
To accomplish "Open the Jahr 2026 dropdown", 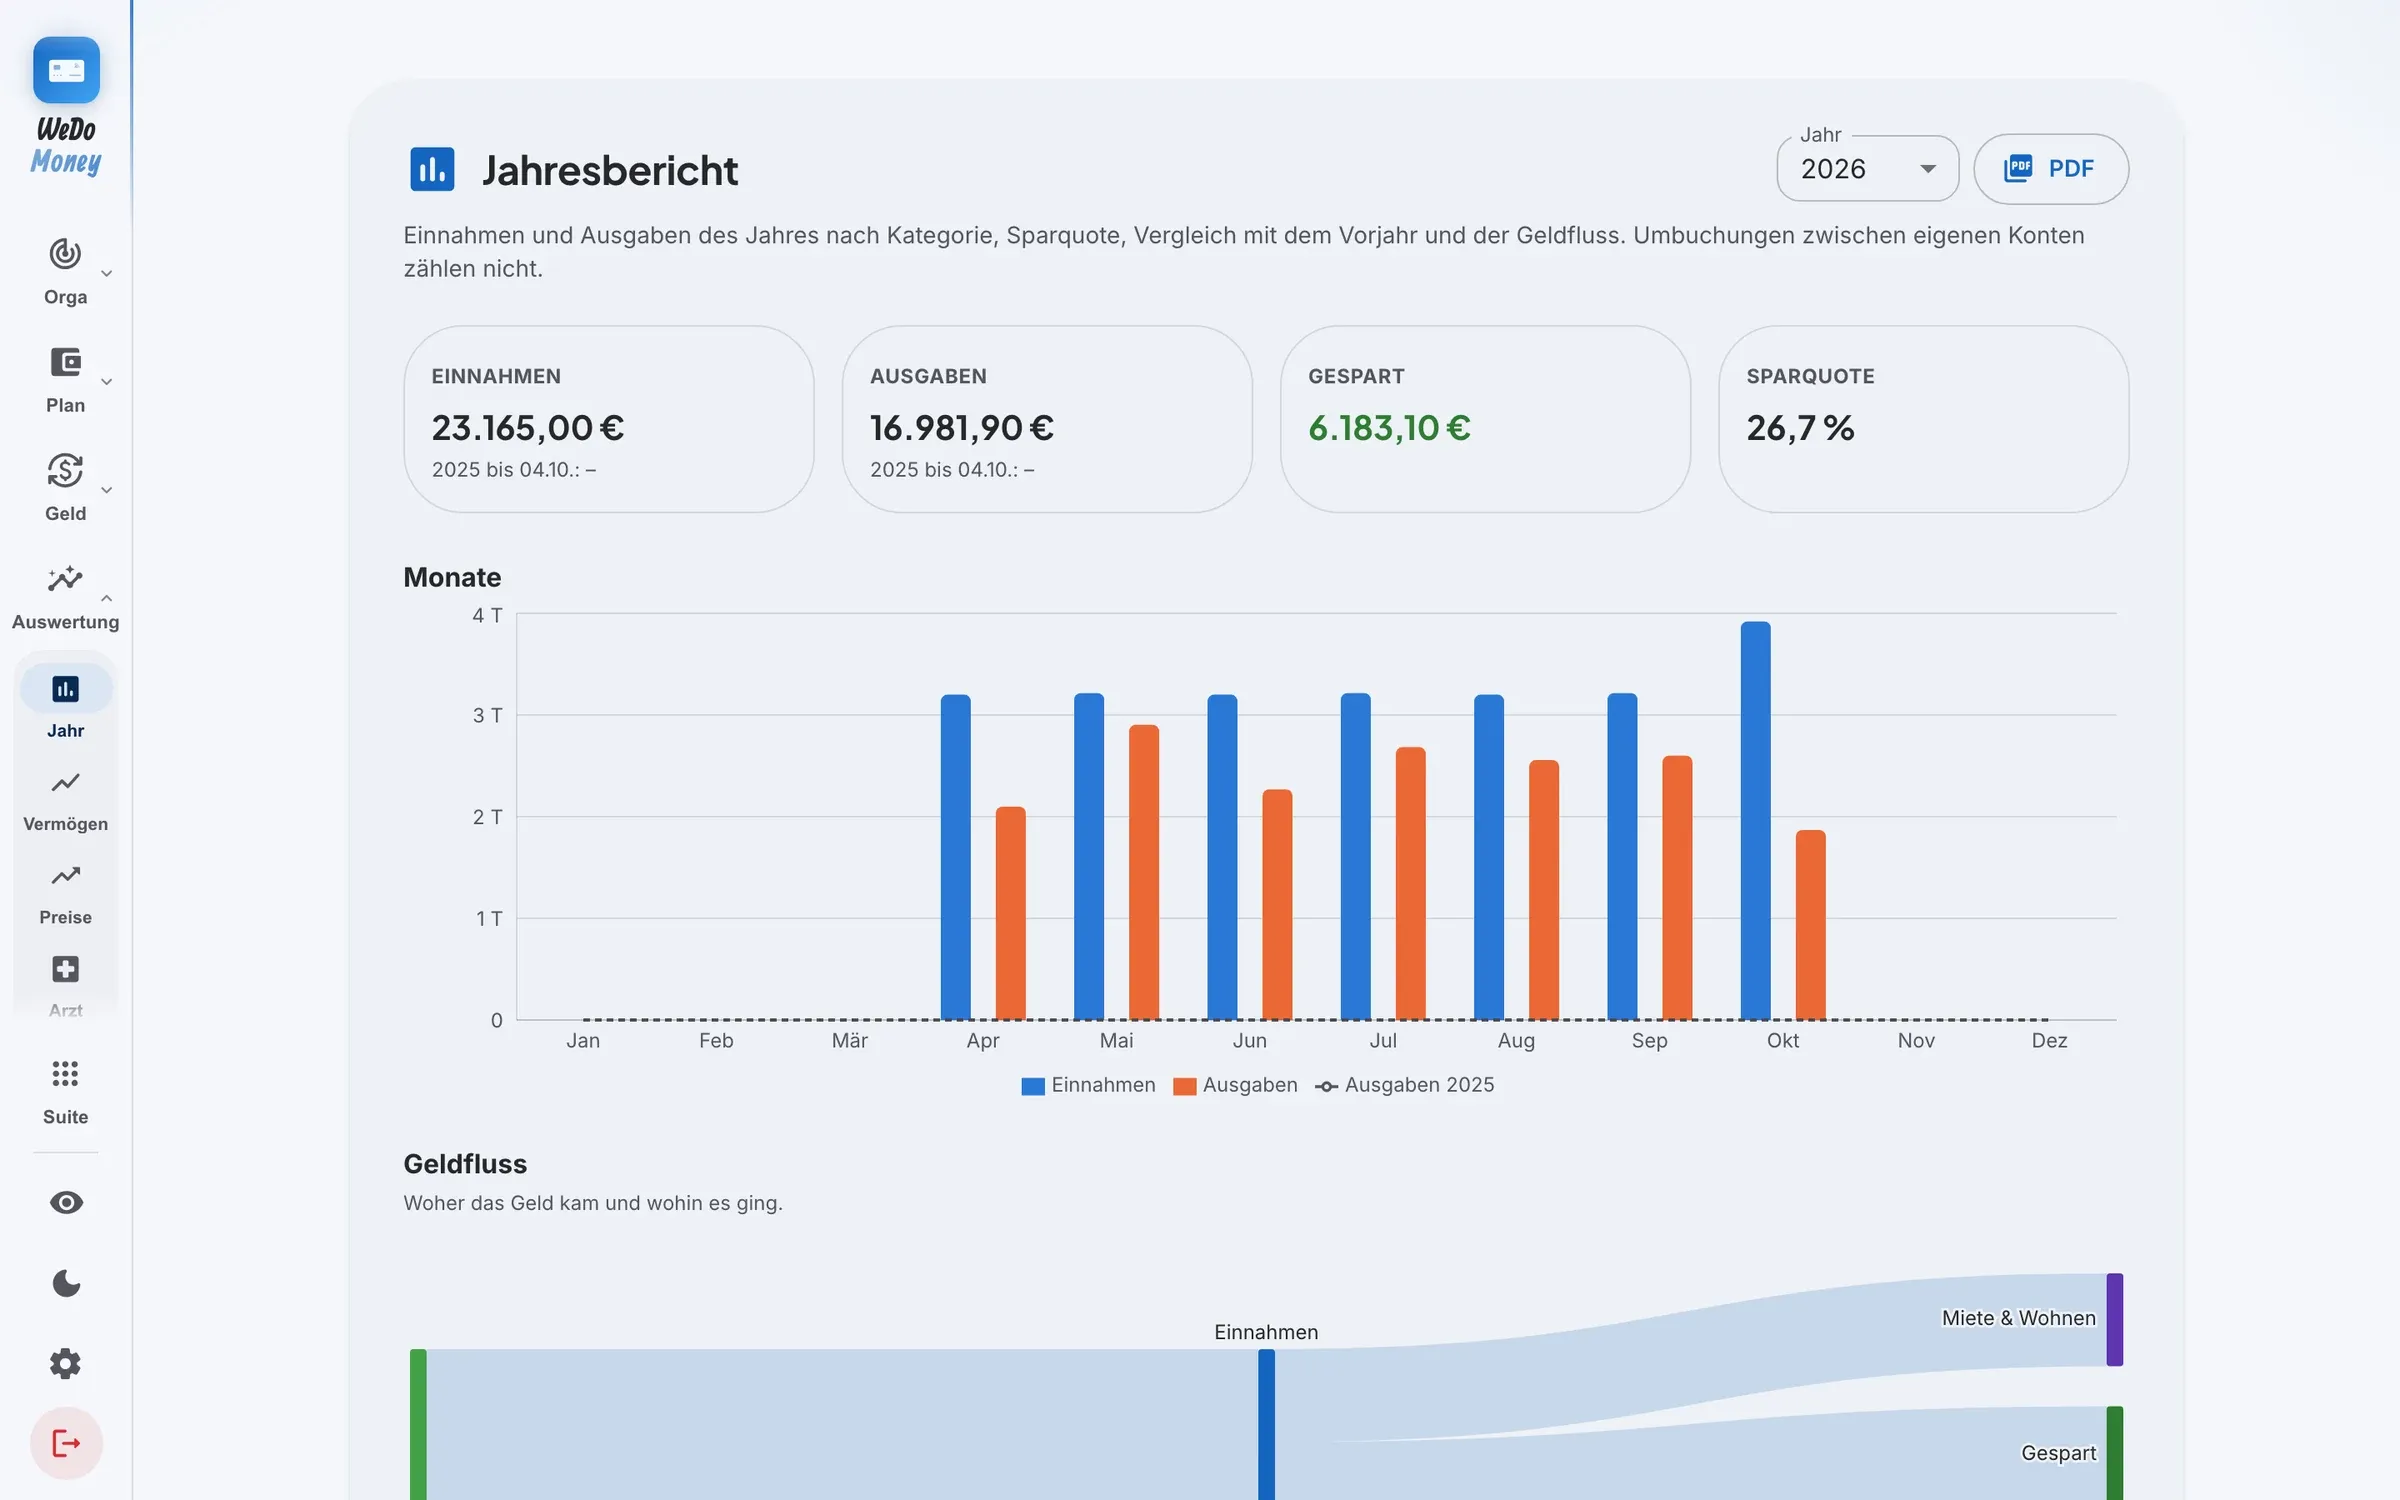I will click(x=1867, y=169).
